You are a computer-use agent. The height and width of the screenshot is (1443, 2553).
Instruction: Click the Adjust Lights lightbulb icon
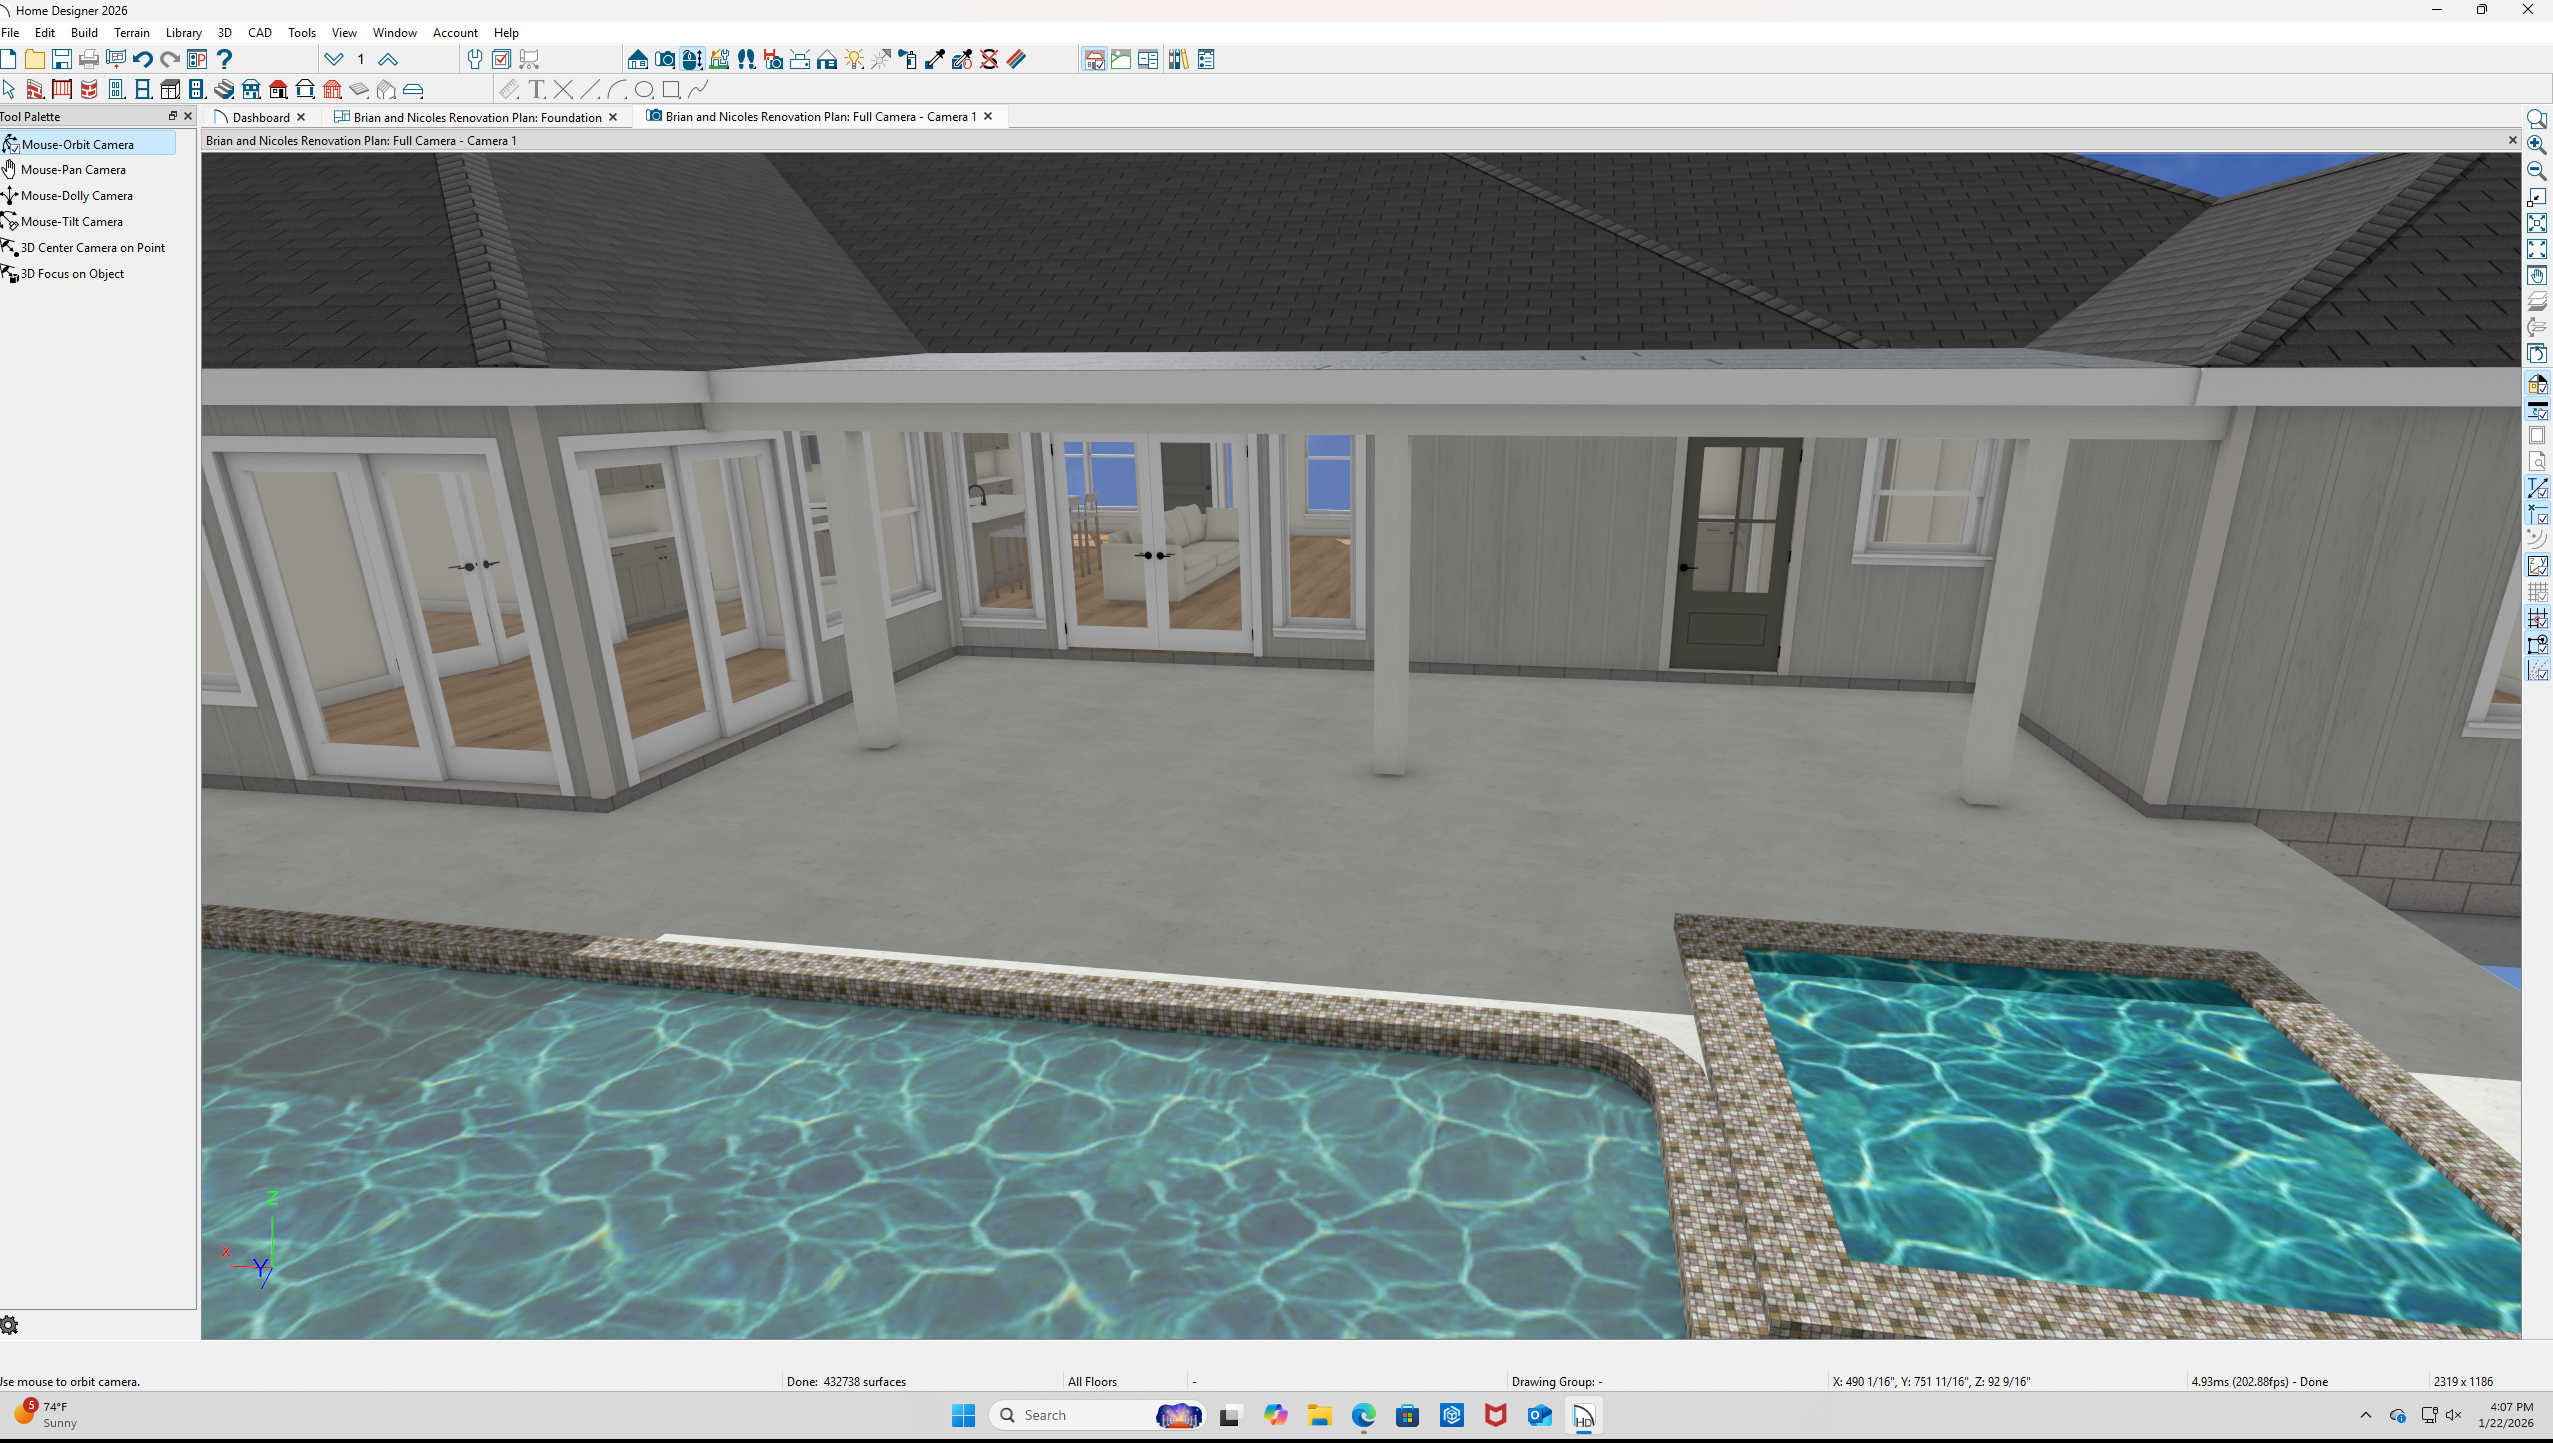coord(854,60)
